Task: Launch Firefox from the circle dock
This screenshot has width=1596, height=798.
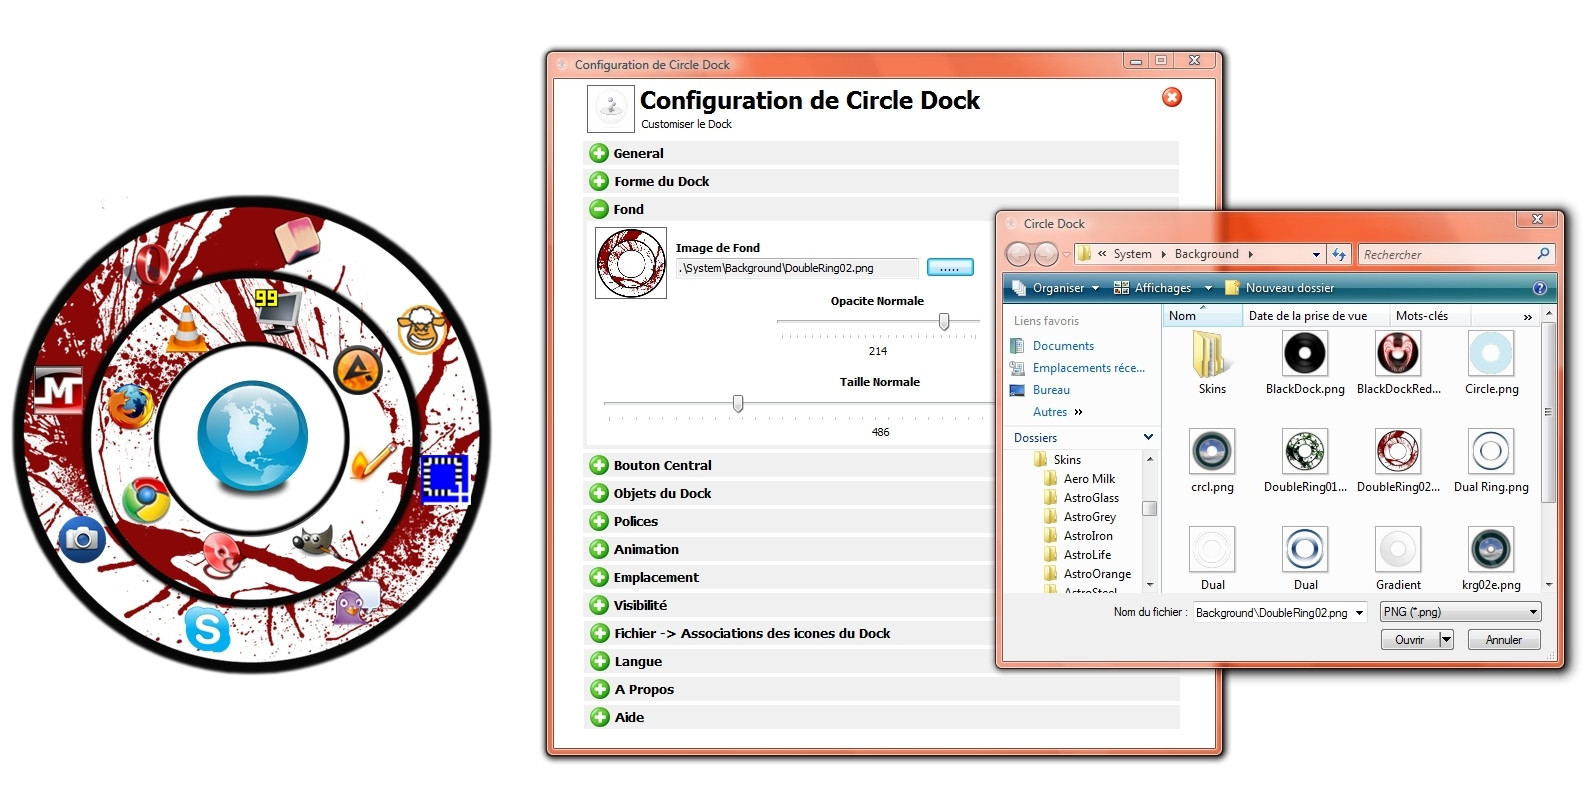Action: [130, 406]
